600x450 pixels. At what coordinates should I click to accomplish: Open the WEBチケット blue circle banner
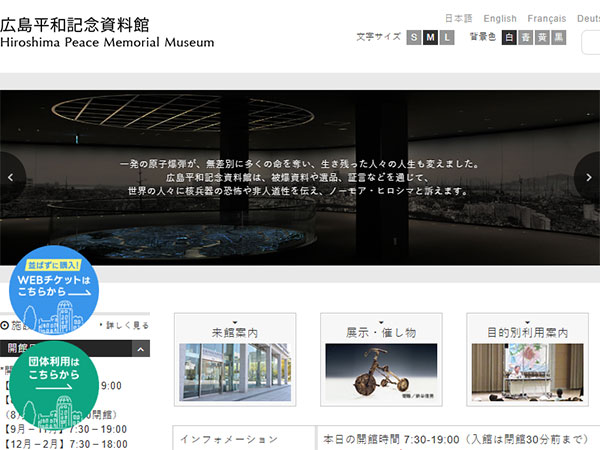(x=54, y=290)
